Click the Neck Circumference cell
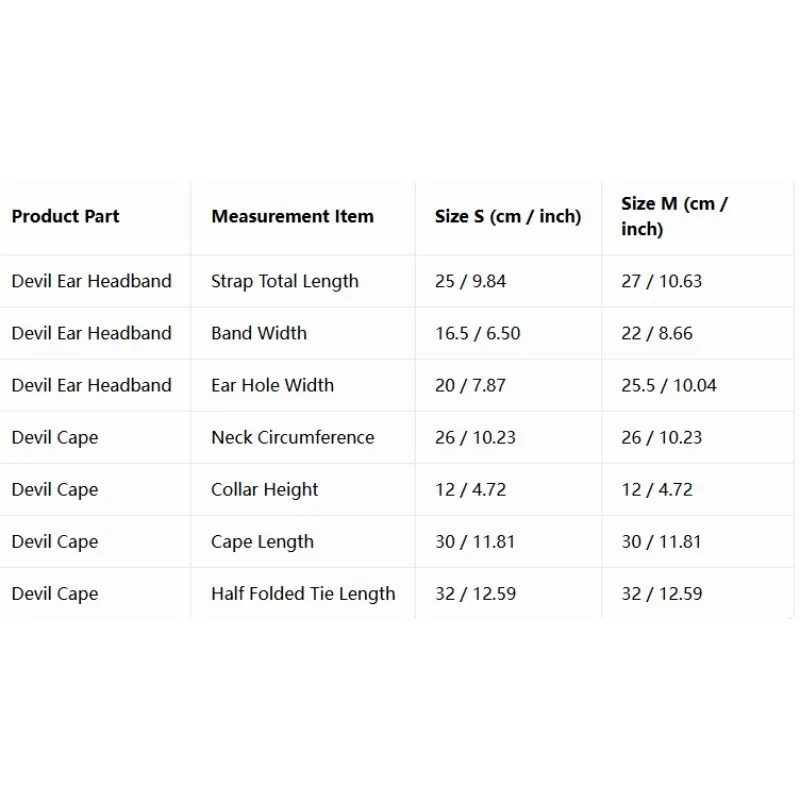Screen dimensions: 800x800 point(293,437)
